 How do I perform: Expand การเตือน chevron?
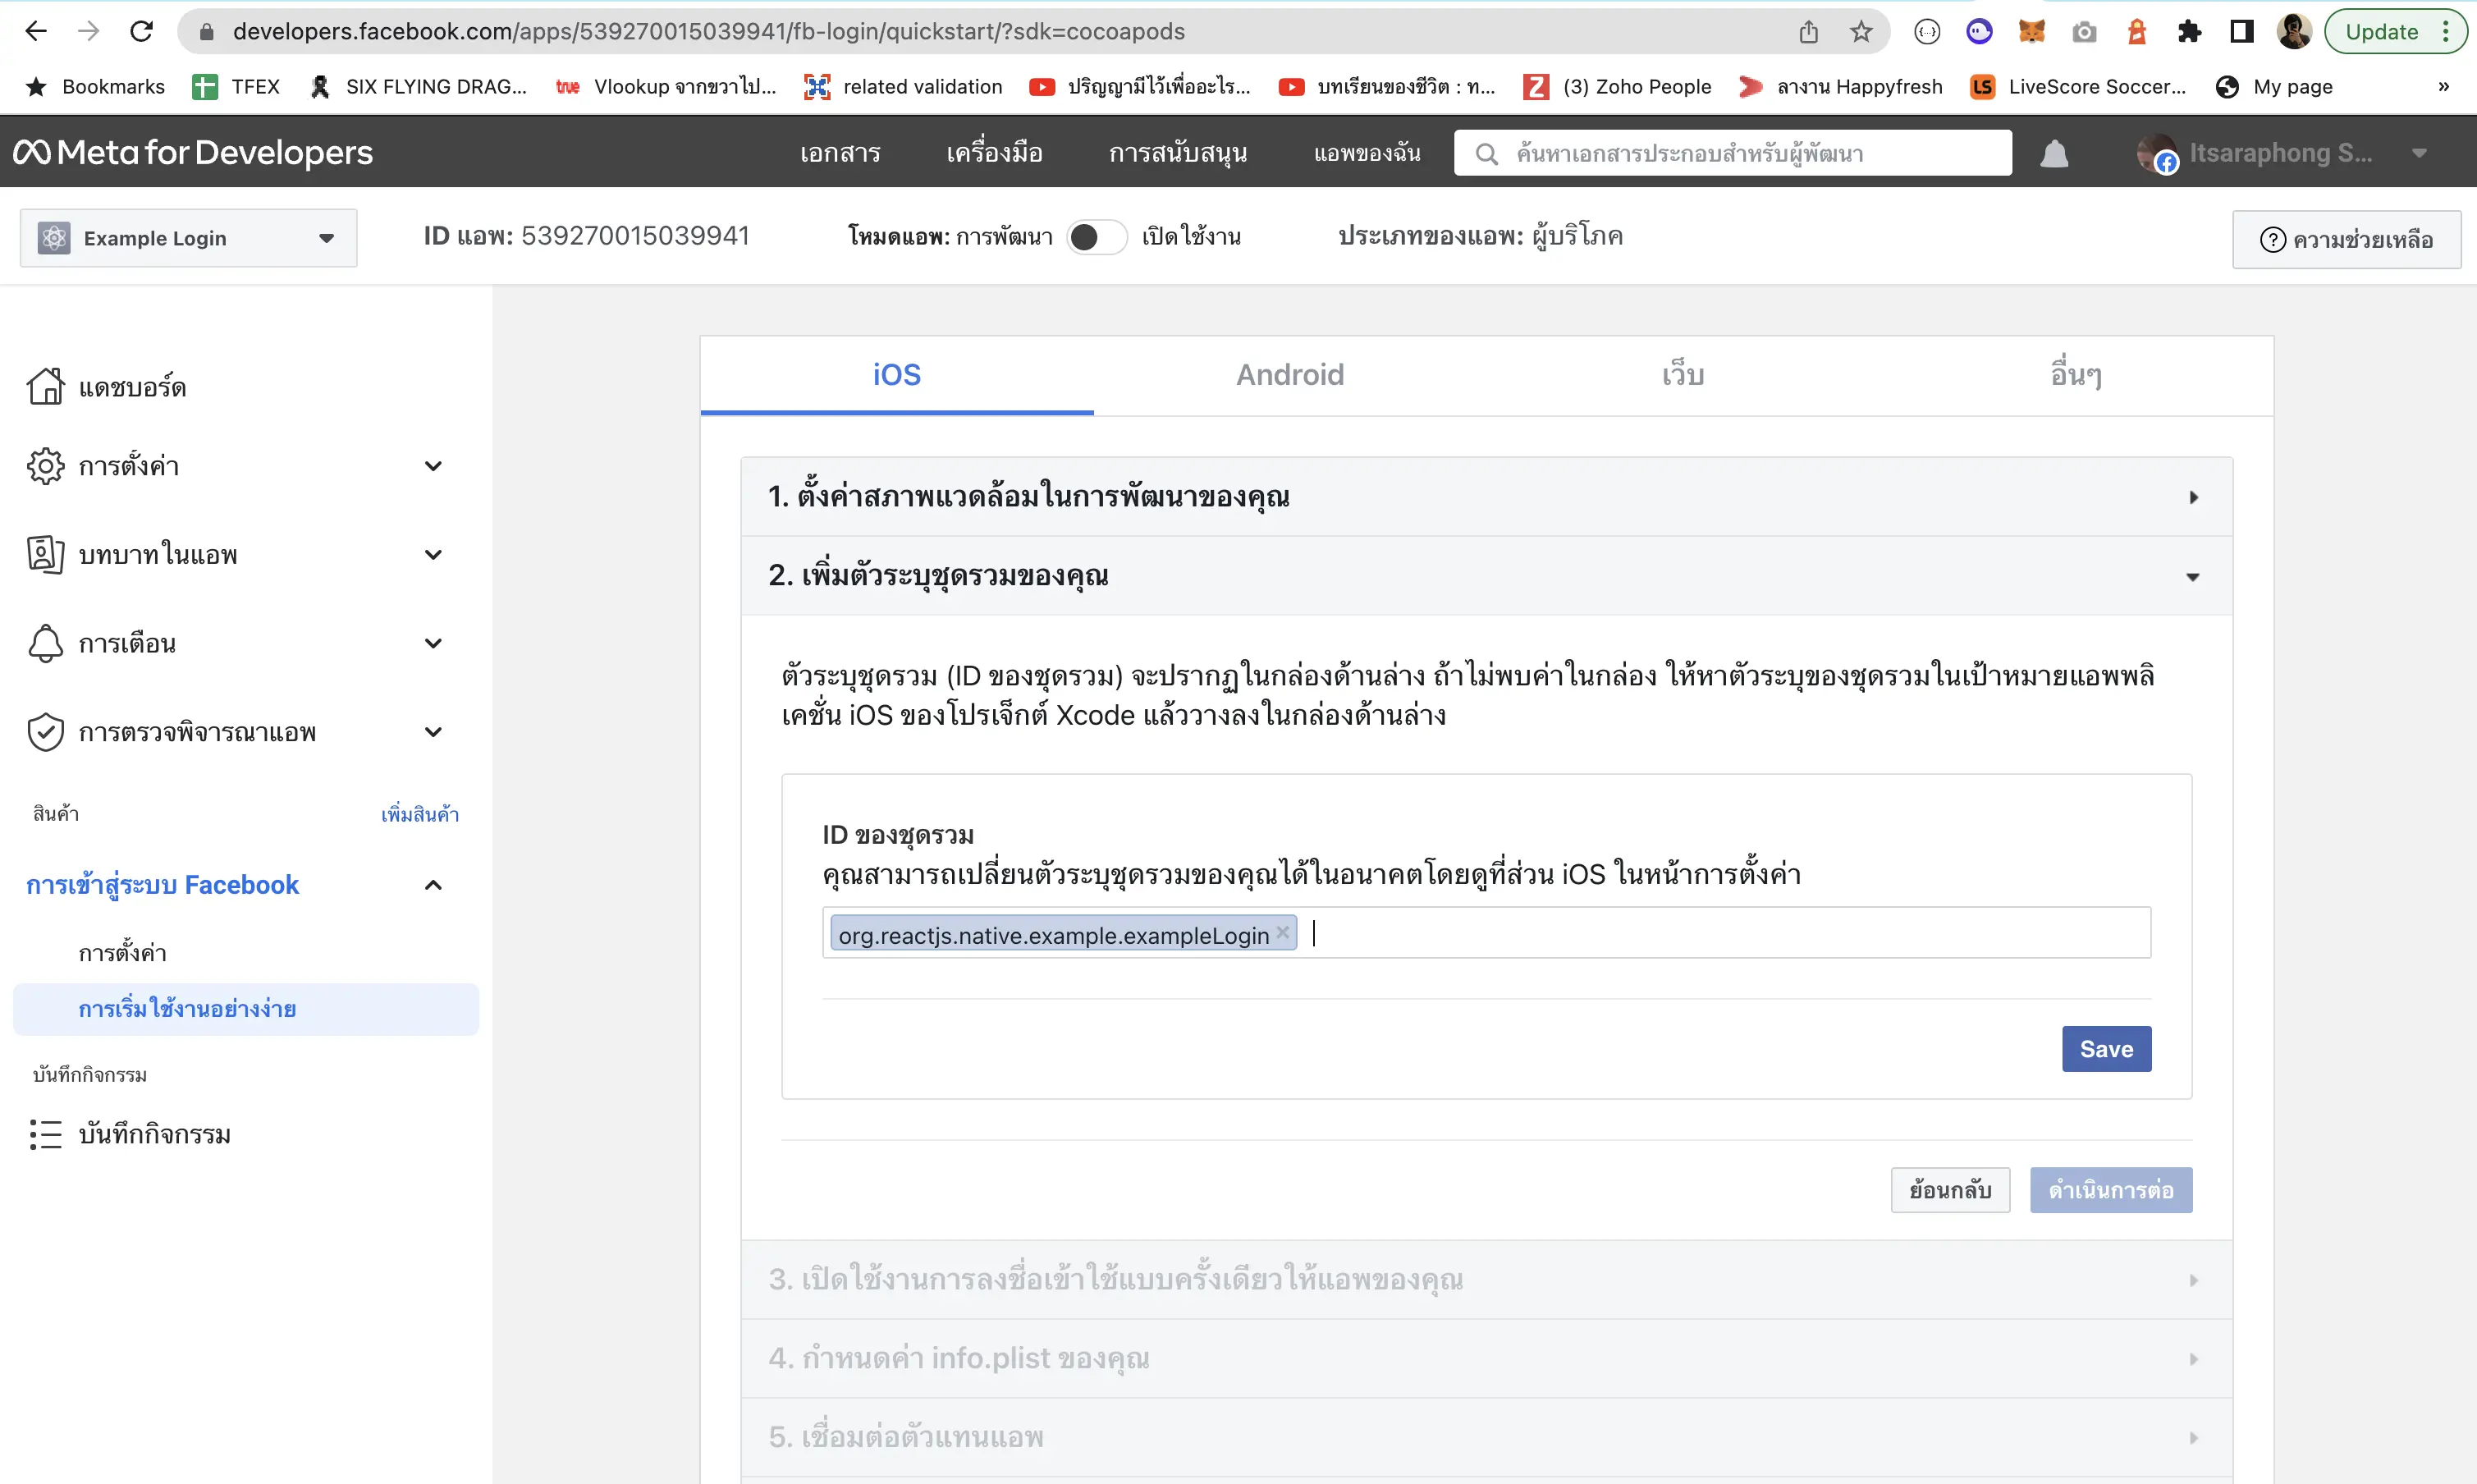coord(433,643)
